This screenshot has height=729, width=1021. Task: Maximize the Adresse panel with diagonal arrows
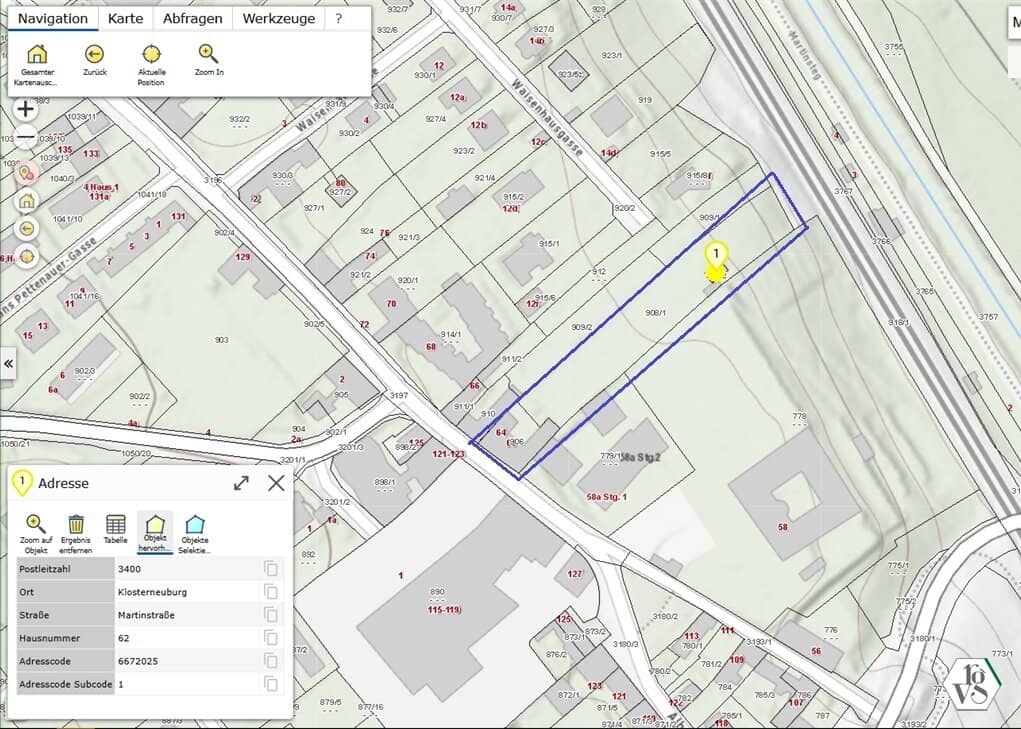[241, 483]
